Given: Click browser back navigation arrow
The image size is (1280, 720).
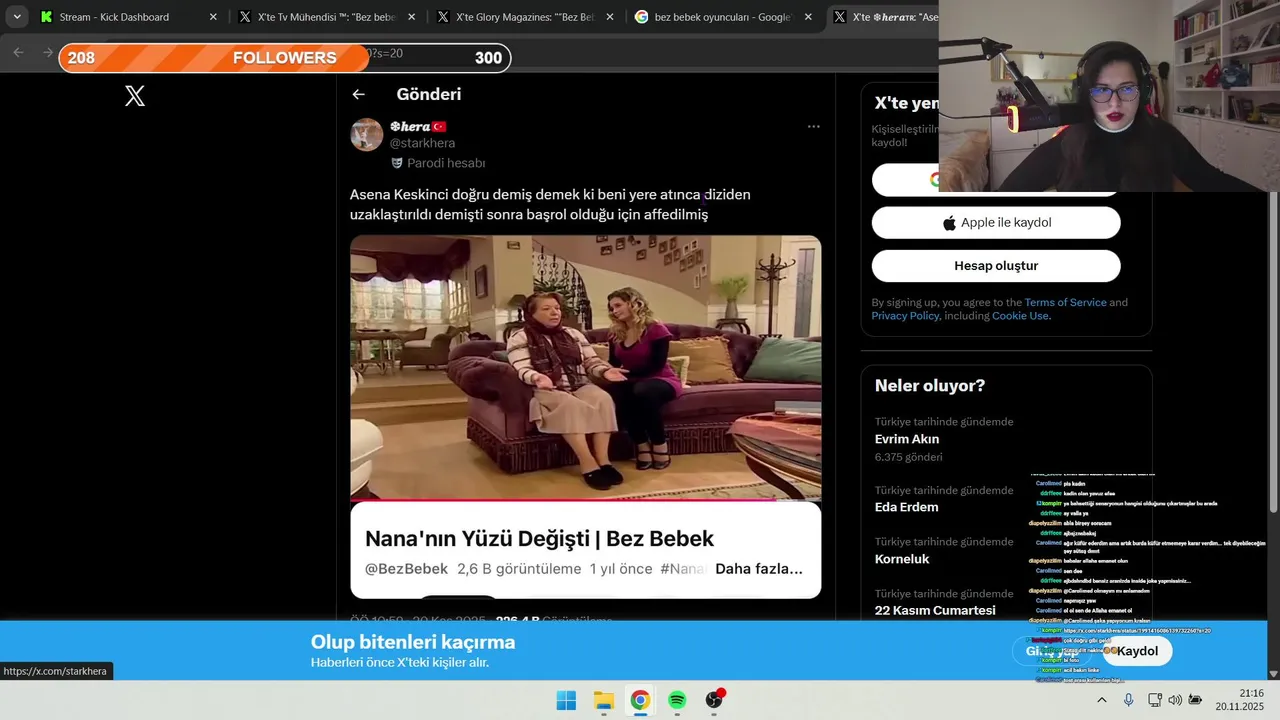Looking at the screenshot, I should (18, 52).
